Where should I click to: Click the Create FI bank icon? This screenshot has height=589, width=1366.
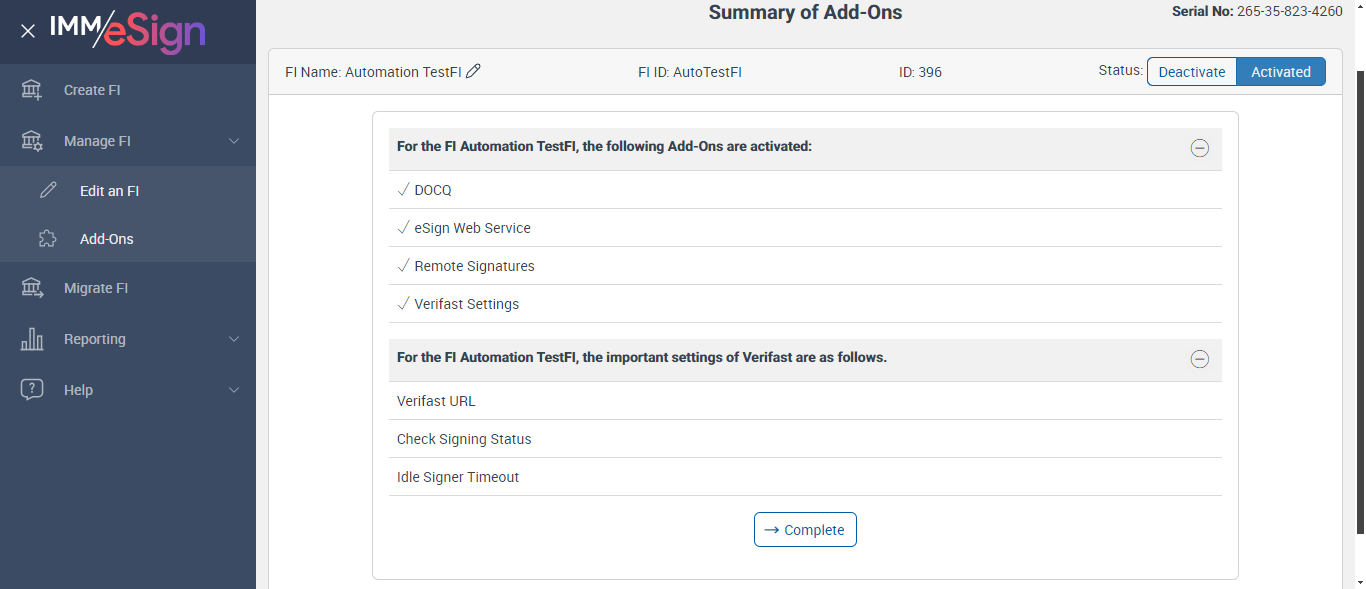pos(32,90)
